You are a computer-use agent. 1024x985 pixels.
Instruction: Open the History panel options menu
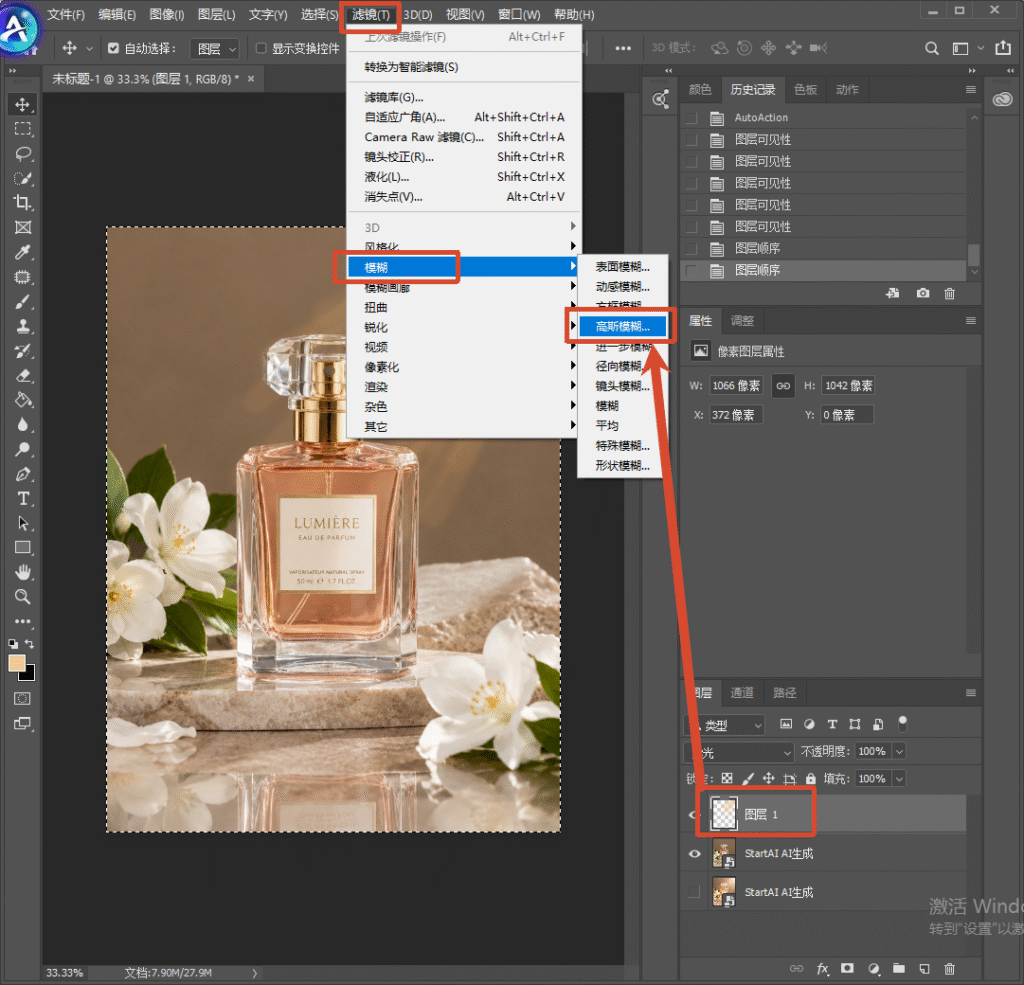click(x=970, y=90)
